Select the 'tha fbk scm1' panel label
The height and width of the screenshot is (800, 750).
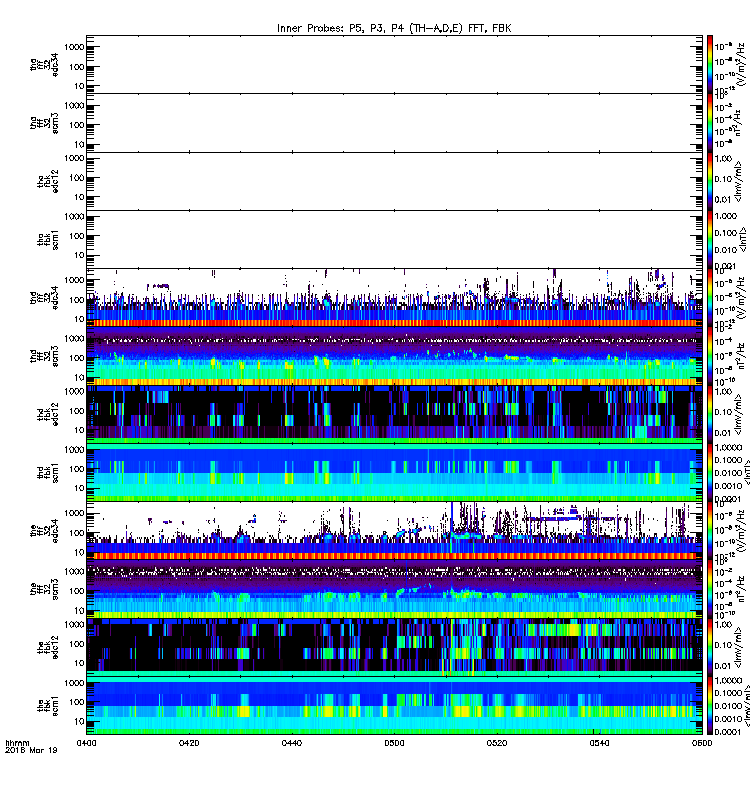tap(48, 240)
